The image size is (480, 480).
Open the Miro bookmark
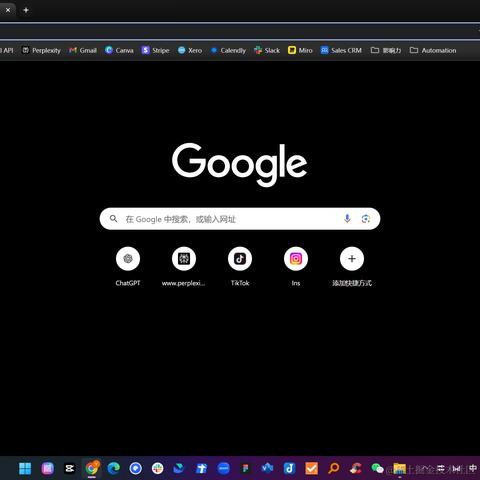300,50
